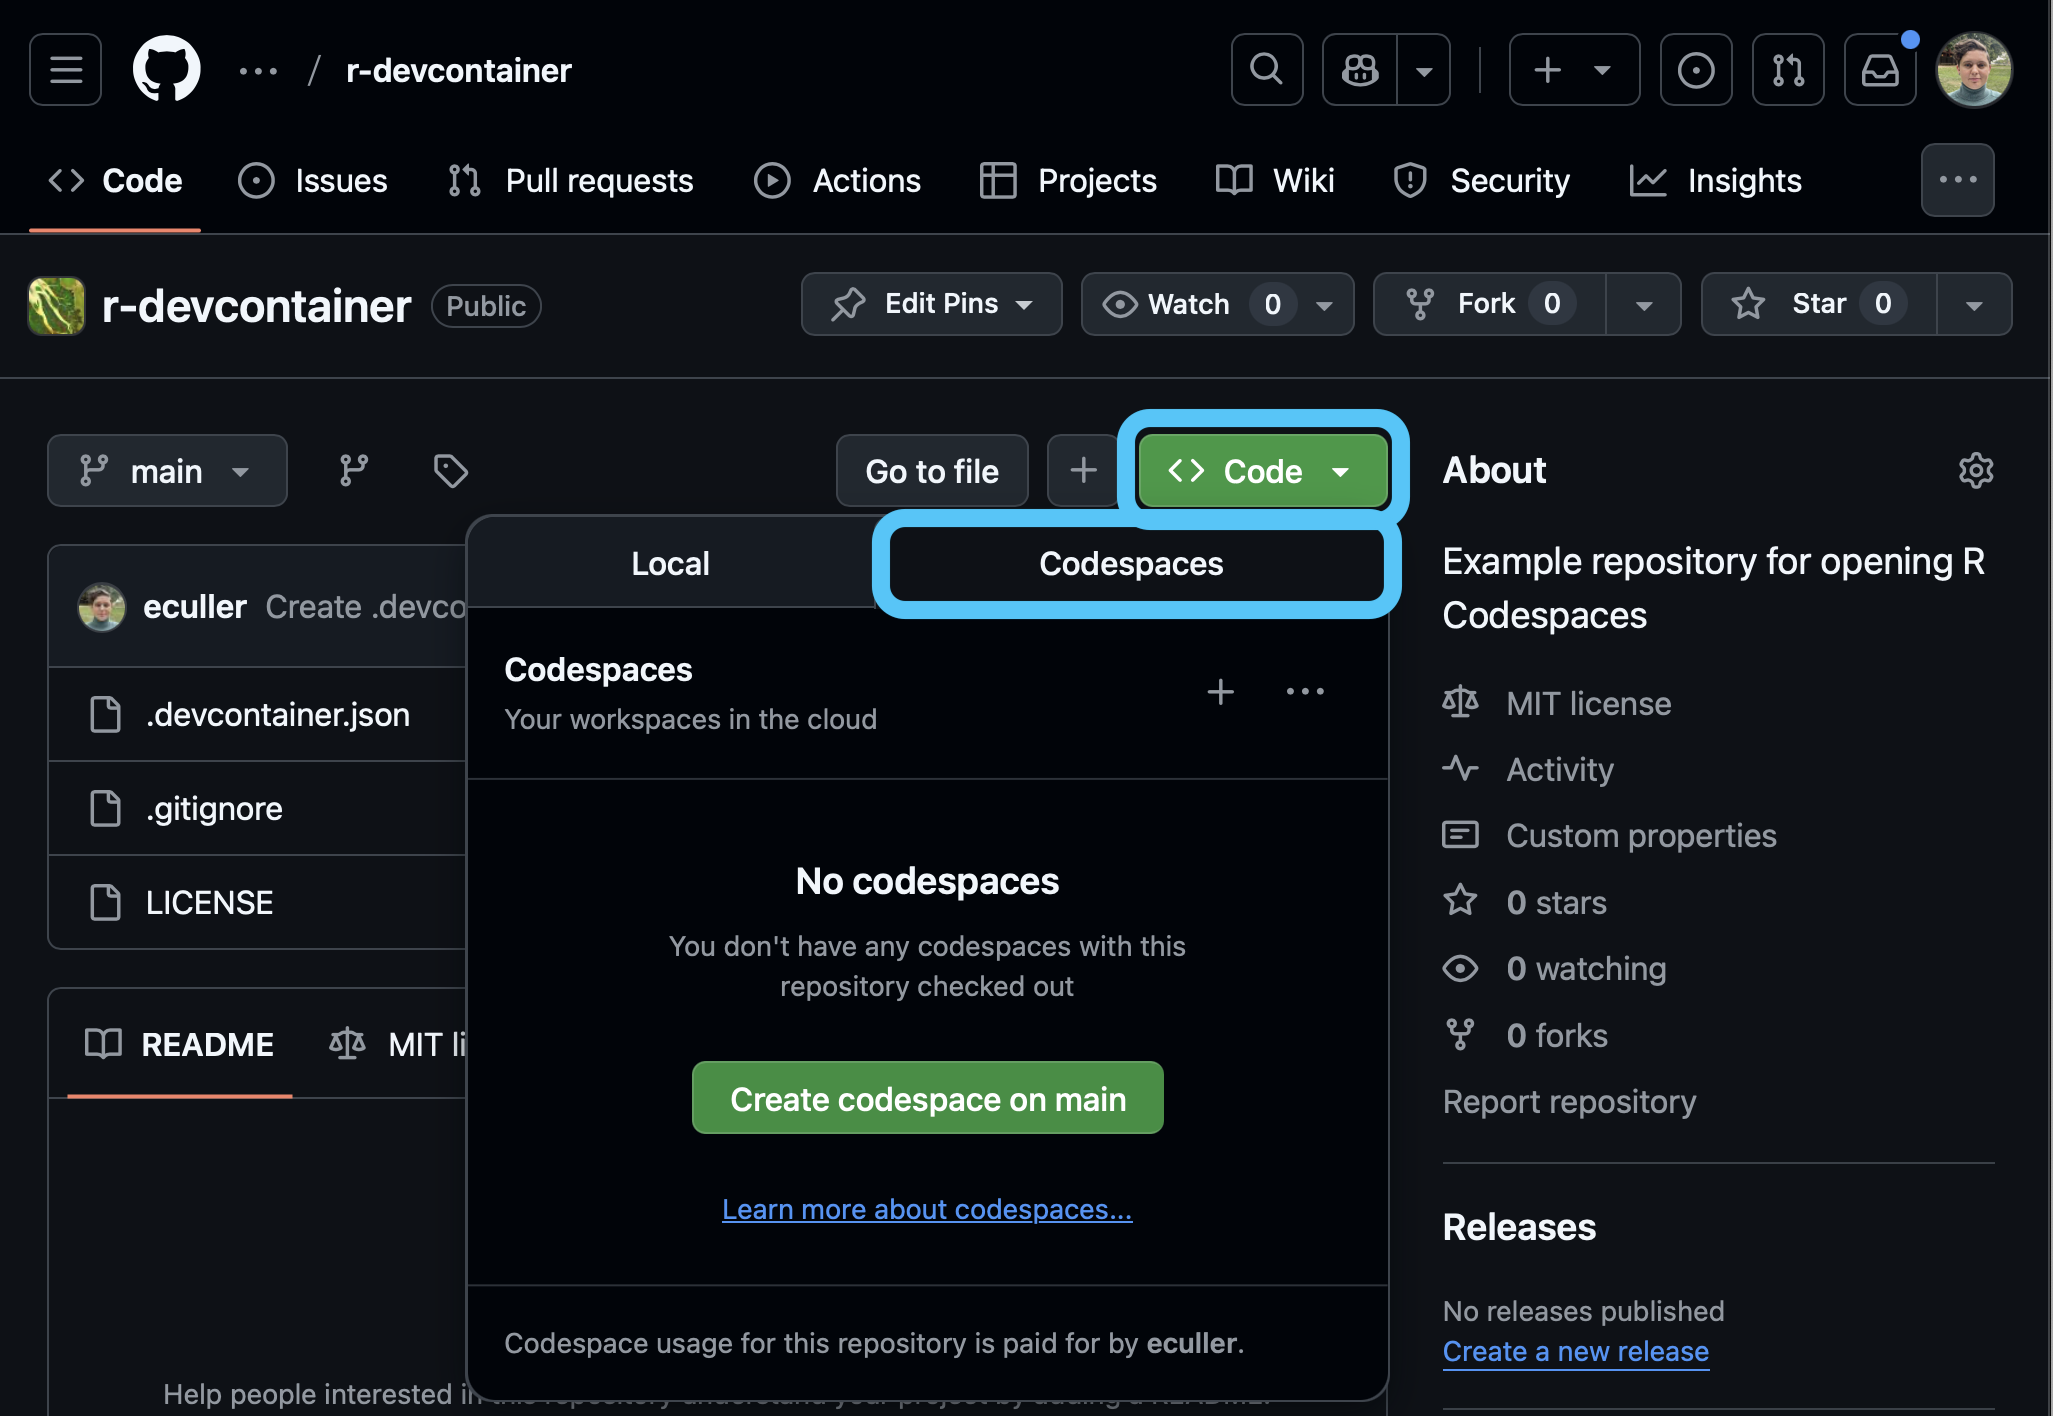Switch to the Security tab
Image resolution: width=2053 pixels, height=1416 pixels.
pos(1481,181)
